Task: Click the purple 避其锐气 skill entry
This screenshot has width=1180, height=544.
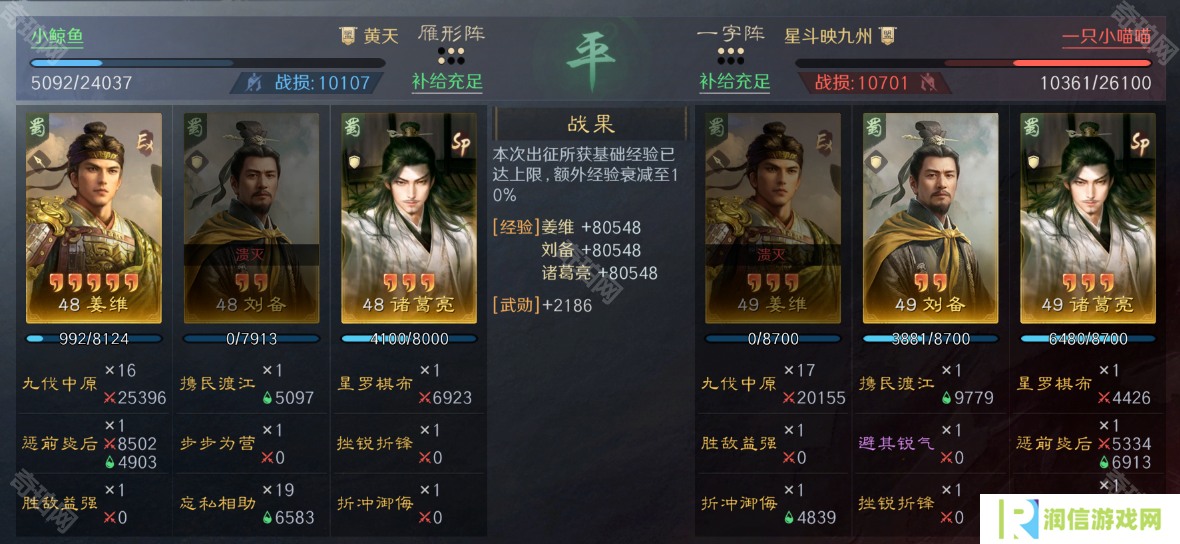Action: [x=896, y=444]
